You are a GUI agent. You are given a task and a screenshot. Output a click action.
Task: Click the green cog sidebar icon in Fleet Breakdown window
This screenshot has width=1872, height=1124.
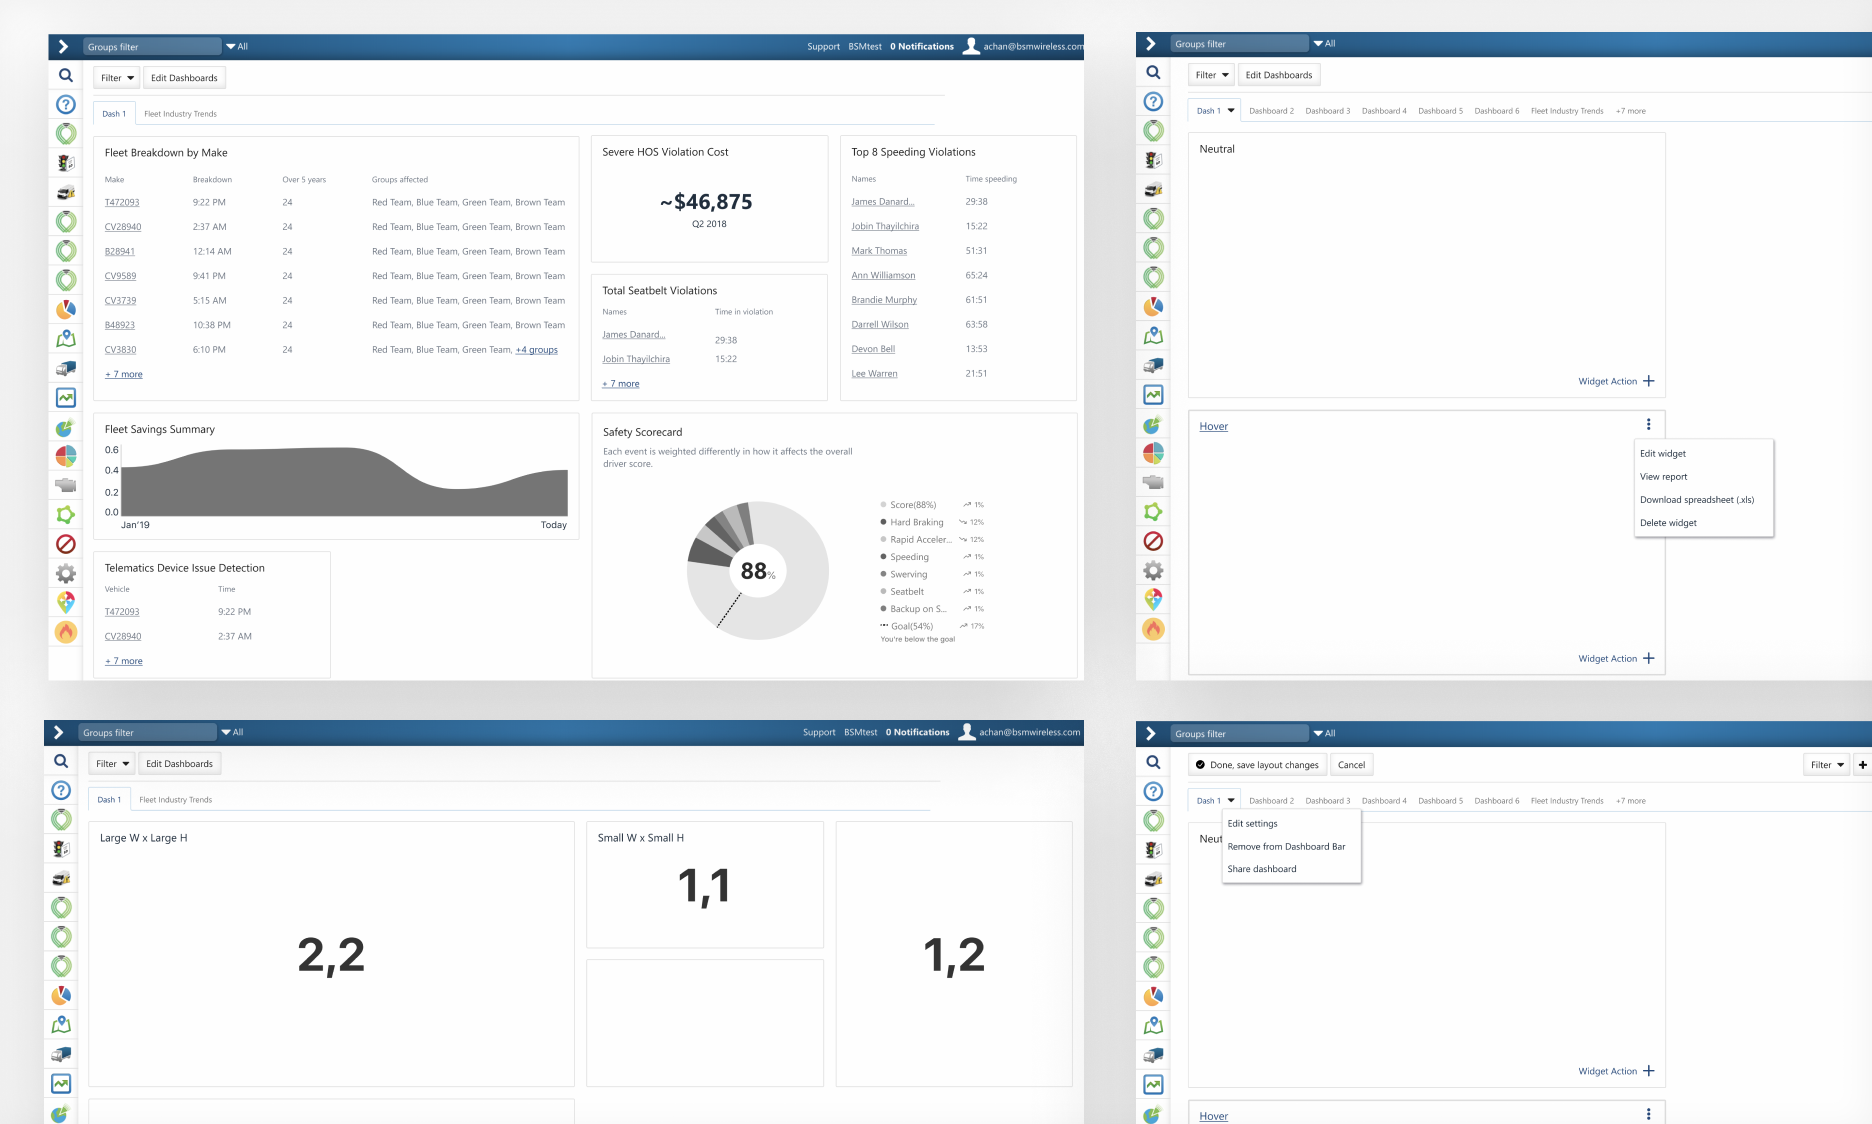coord(65,514)
